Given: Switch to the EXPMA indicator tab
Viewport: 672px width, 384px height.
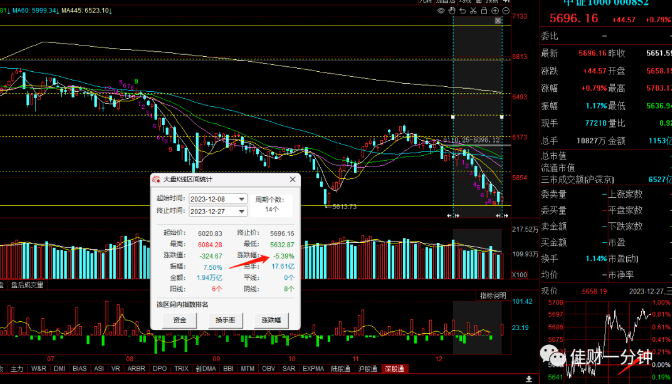Looking at the screenshot, I should (314, 369).
